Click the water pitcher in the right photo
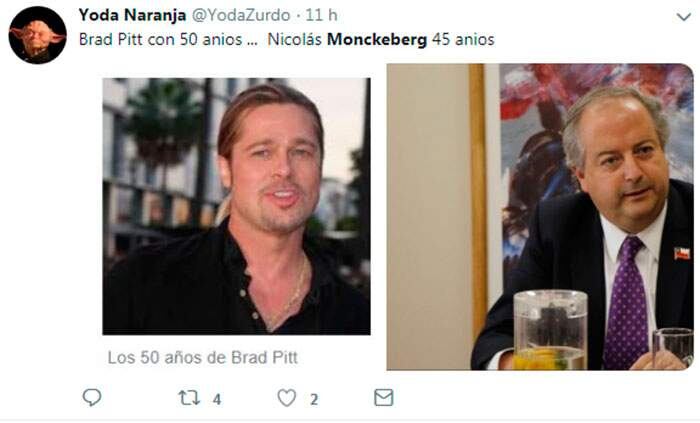700x423 pixels. [550, 330]
